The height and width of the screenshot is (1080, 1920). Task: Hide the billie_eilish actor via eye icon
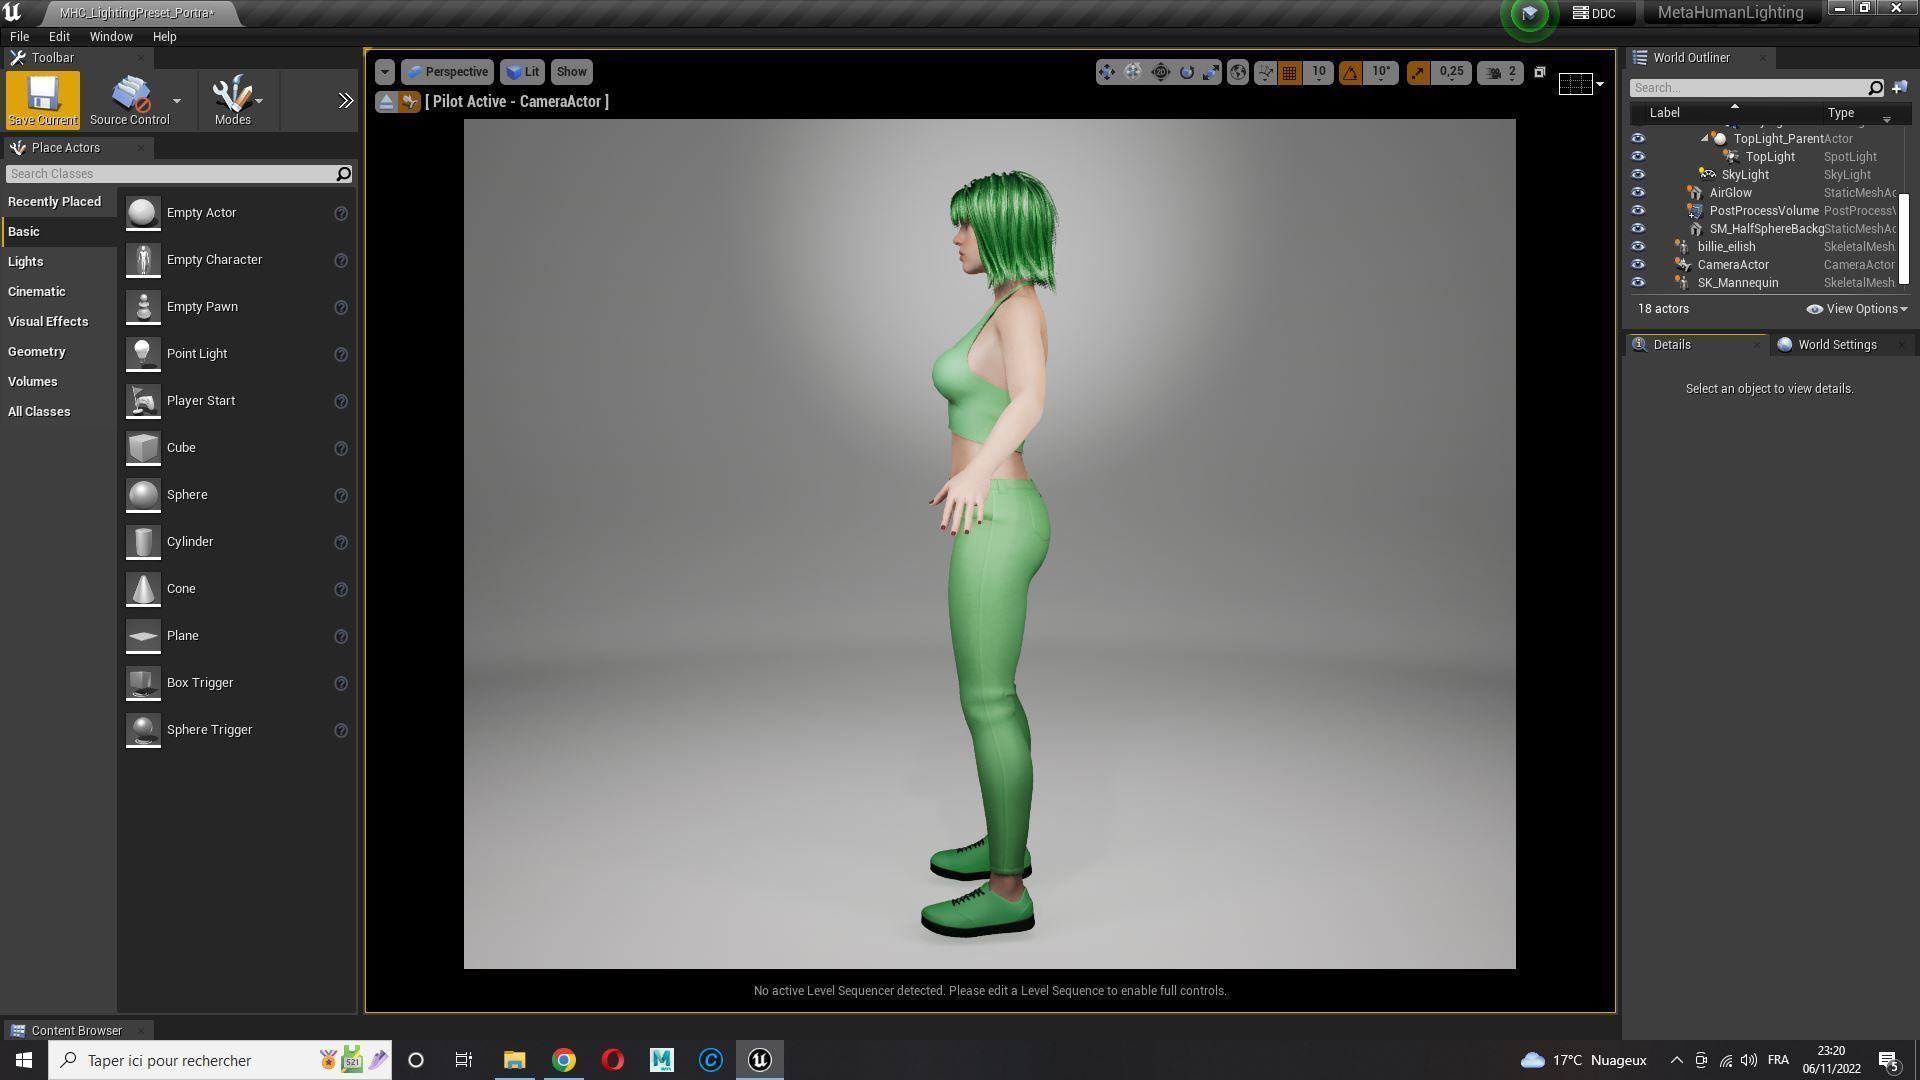tap(1638, 247)
